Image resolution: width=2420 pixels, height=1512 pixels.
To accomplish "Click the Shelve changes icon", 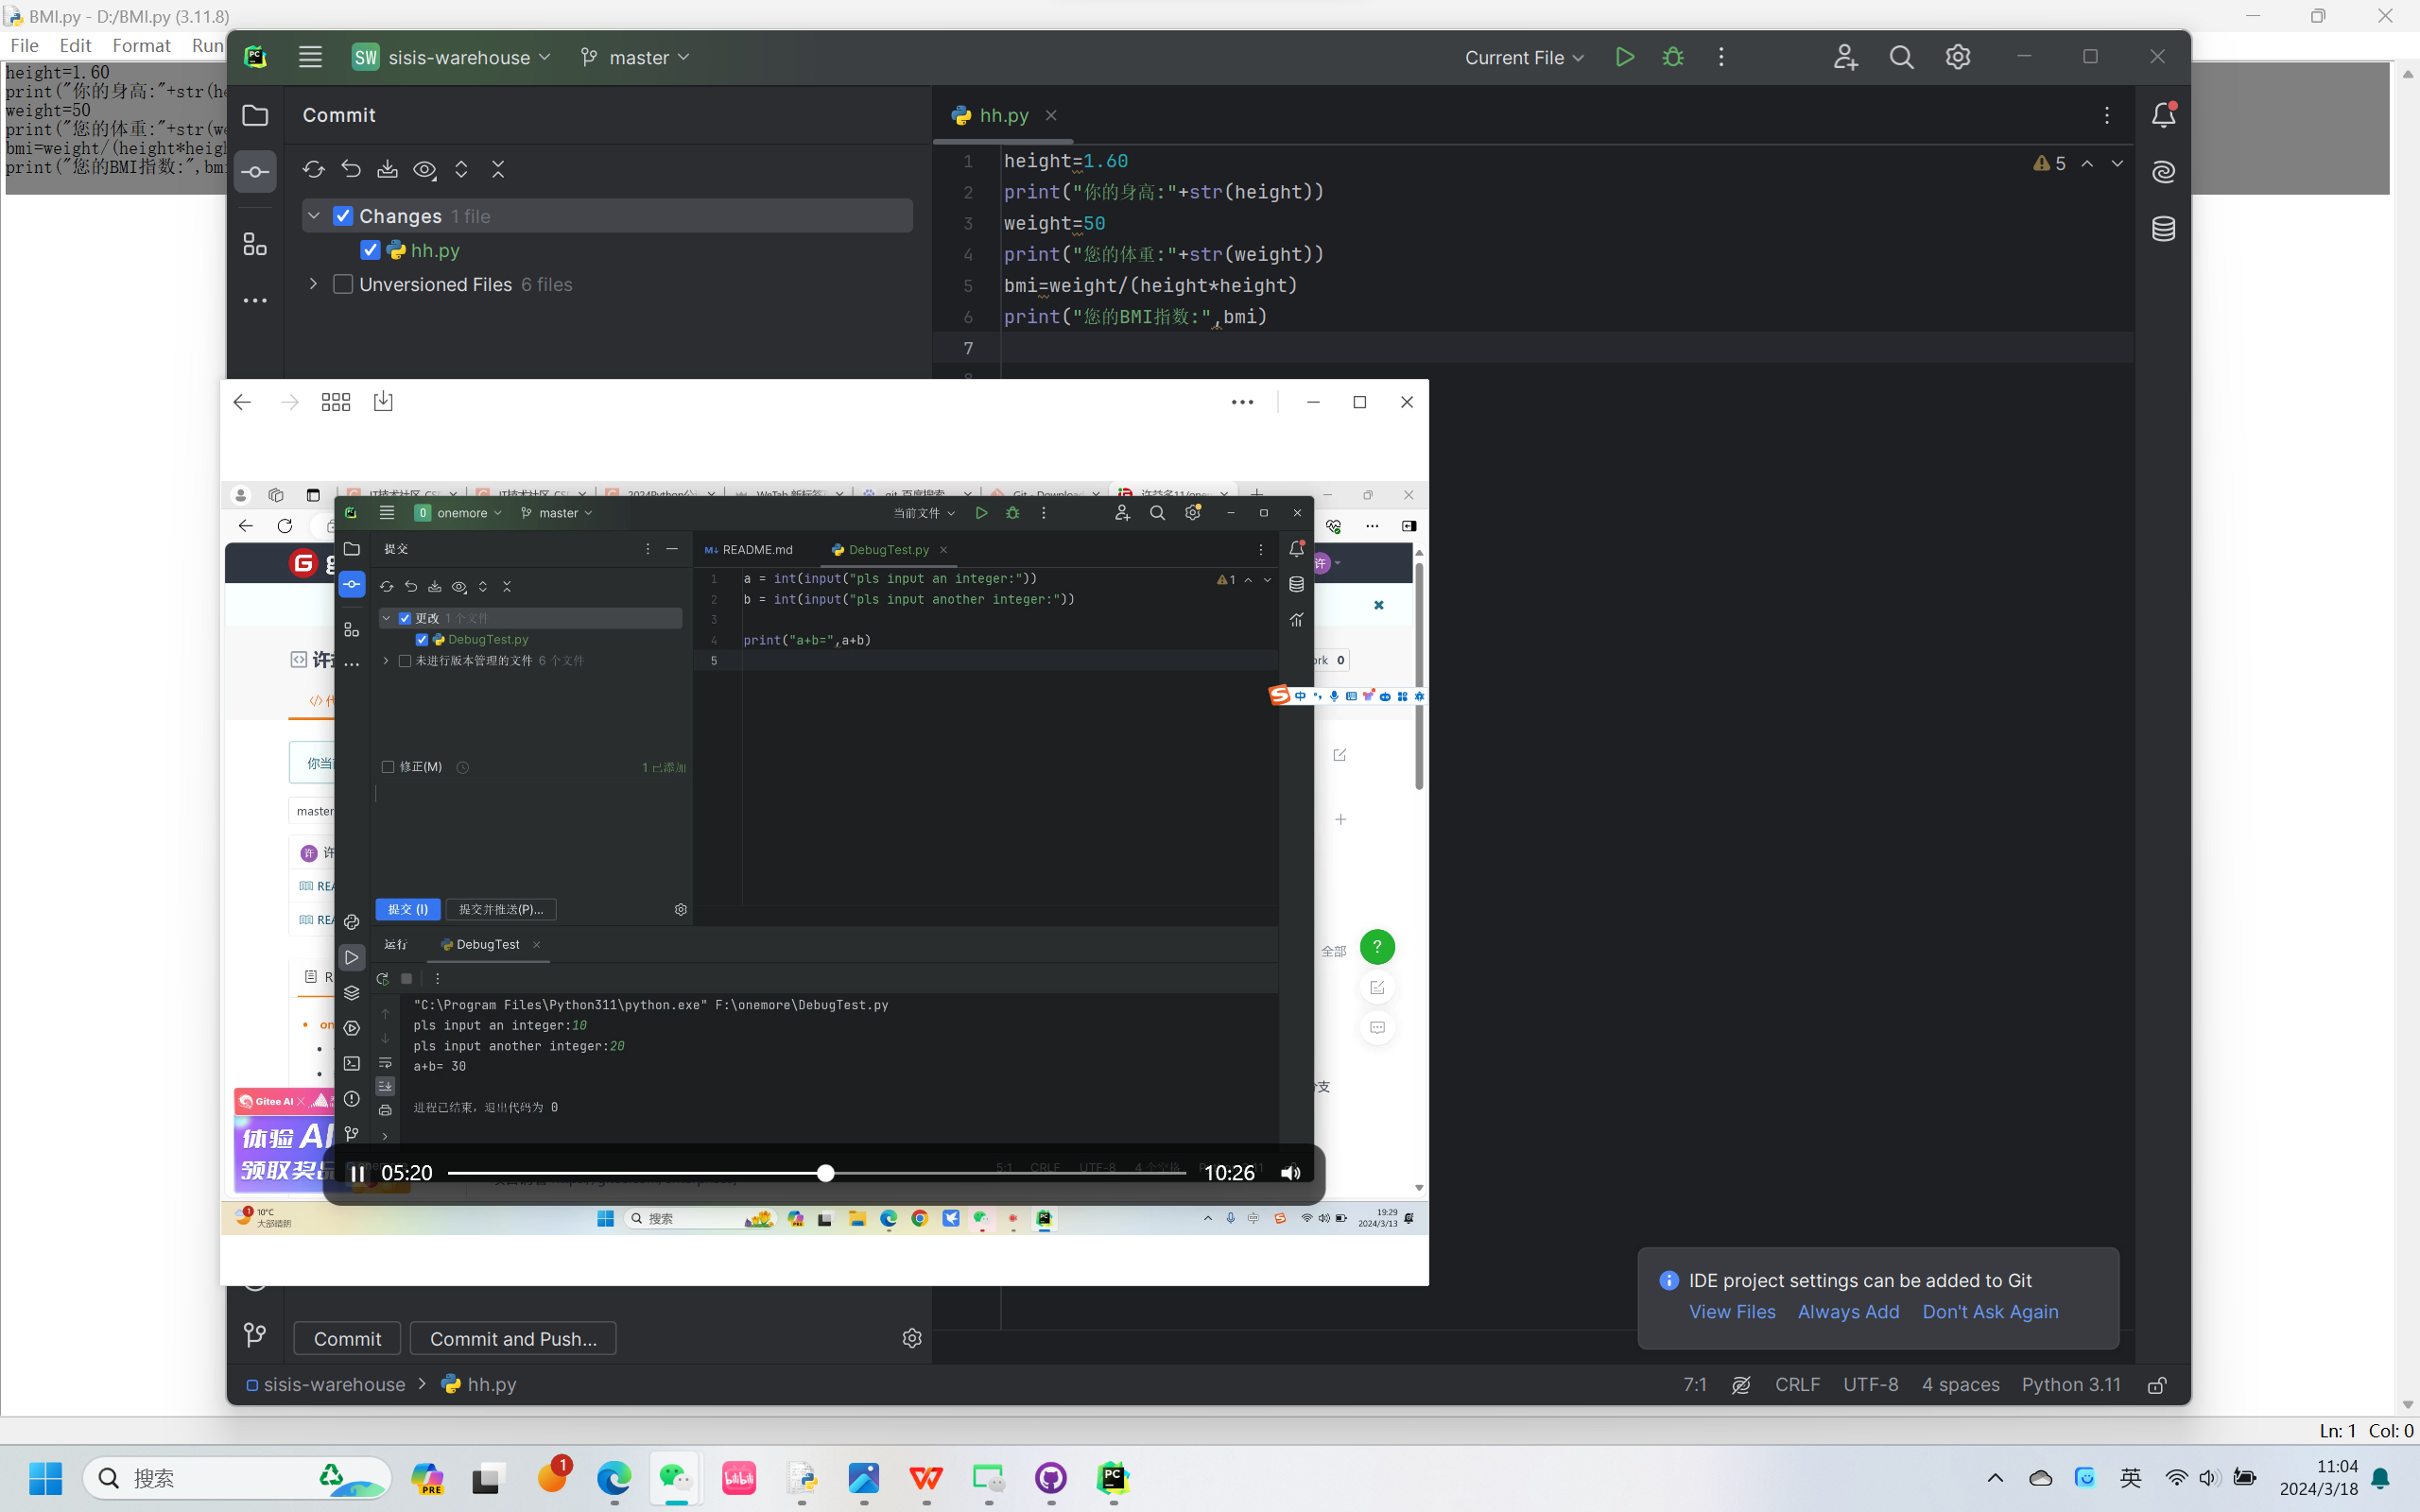I will point(387,169).
